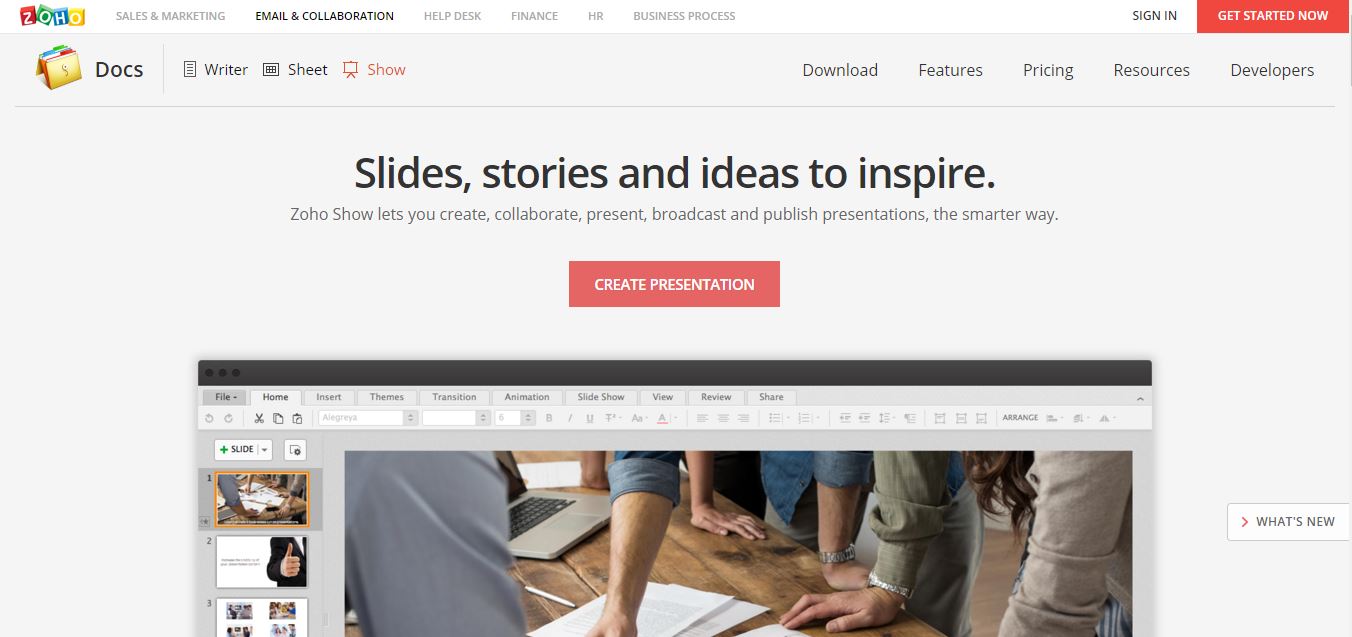The height and width of the screenshot is (637, 1352).
Task: Click the Docs folder icon
Action: click(x=59, y=69)
